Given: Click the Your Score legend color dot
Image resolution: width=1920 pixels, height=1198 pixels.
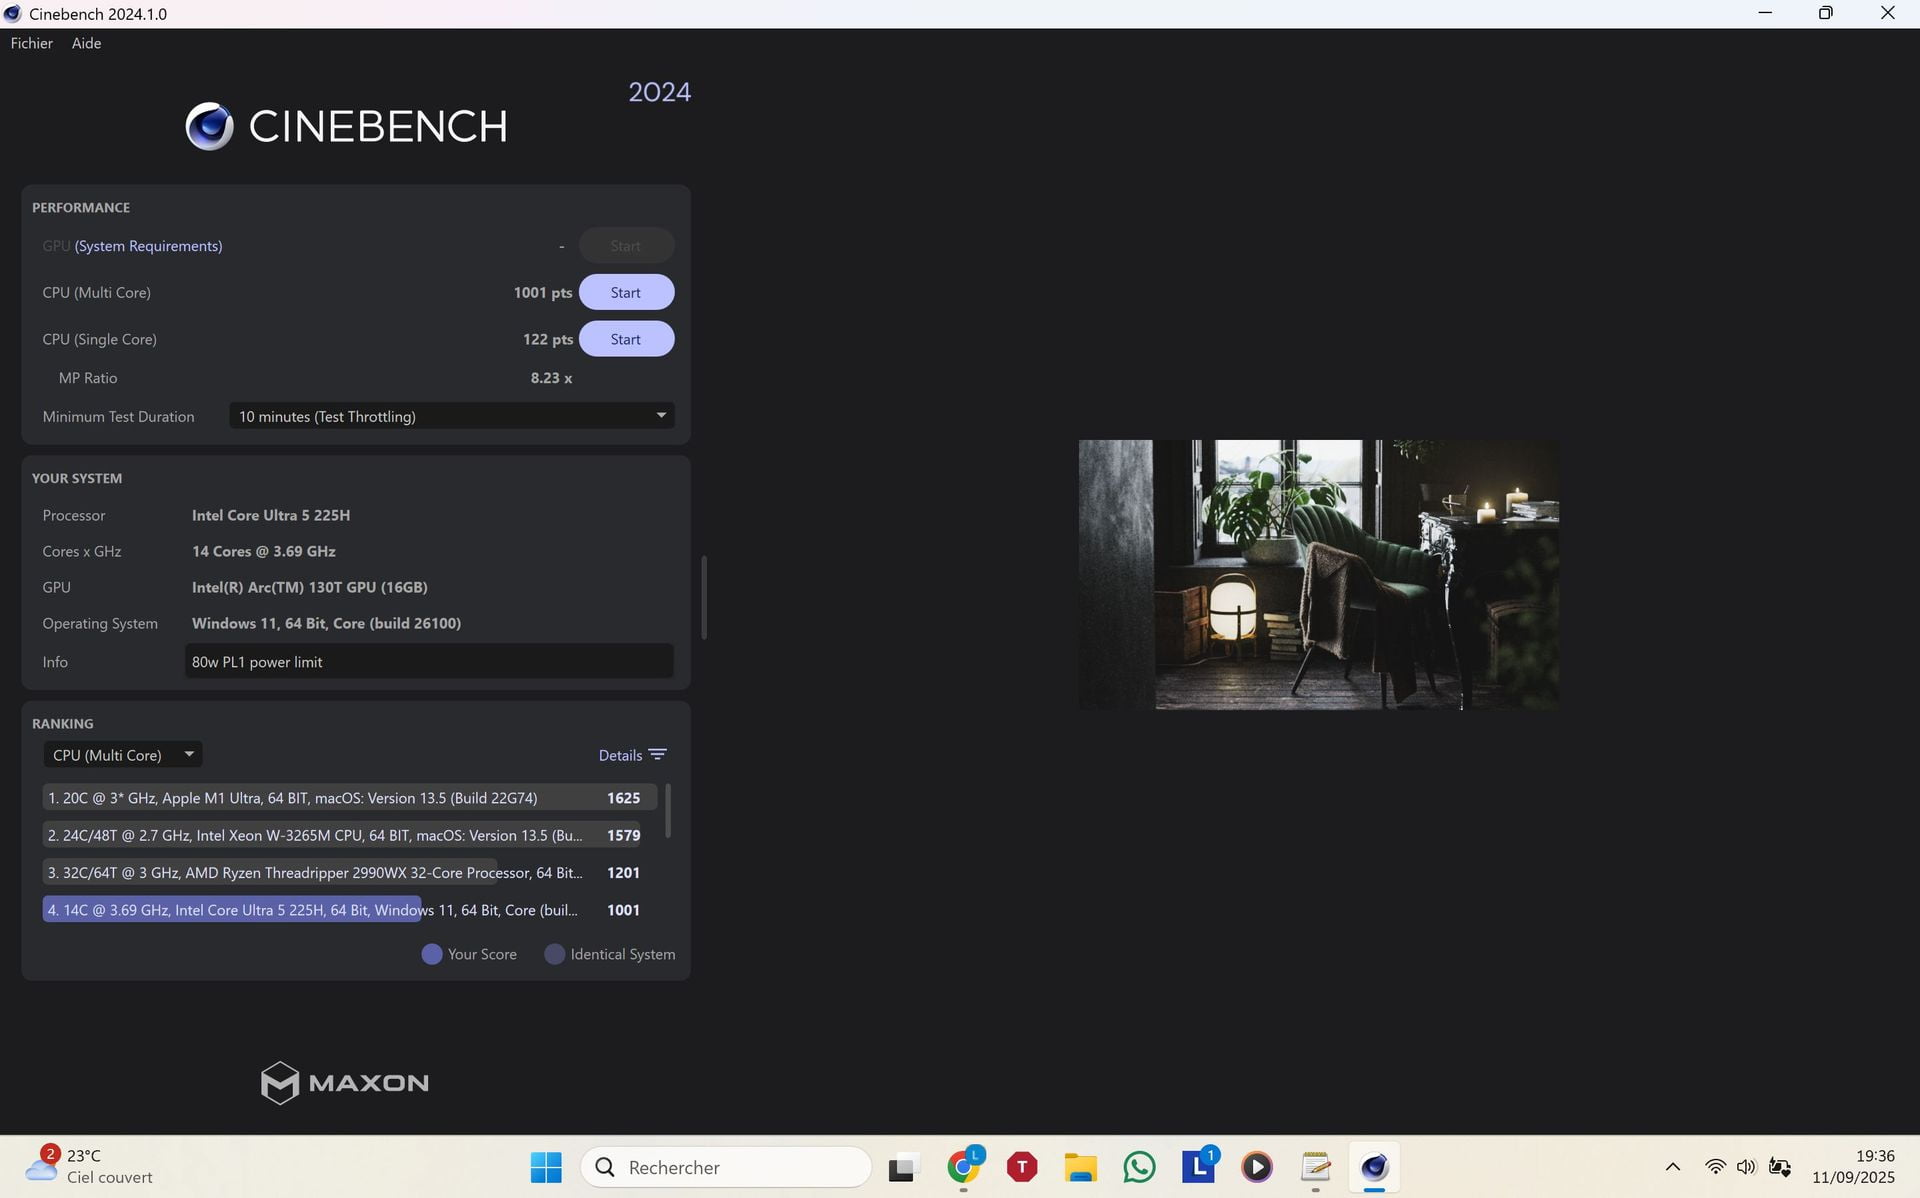Looking at the screenshot, I should click(432, 954).
